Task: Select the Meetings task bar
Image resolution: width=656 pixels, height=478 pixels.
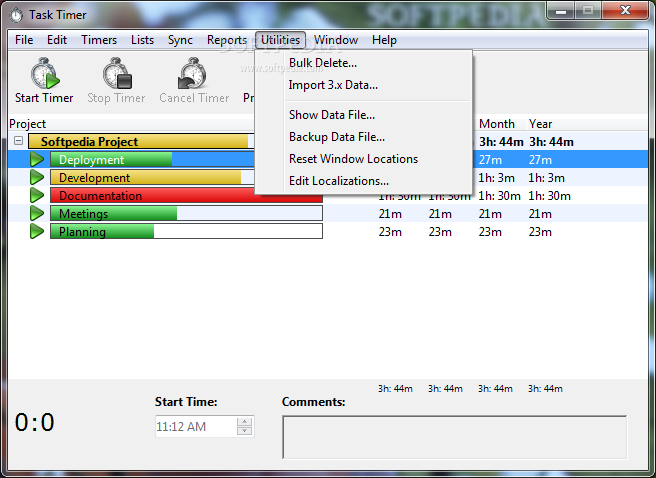Action: pos(186,213)
